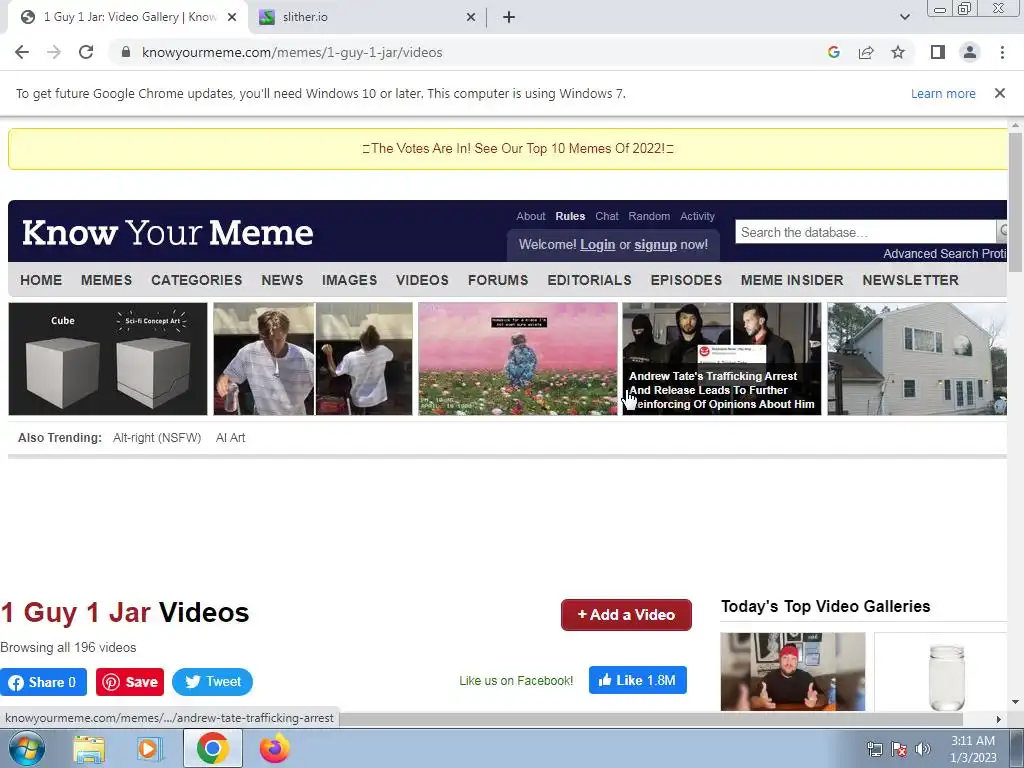1024x768 pixels.
Task: Open the AI Art trending link
Action: 231,438
